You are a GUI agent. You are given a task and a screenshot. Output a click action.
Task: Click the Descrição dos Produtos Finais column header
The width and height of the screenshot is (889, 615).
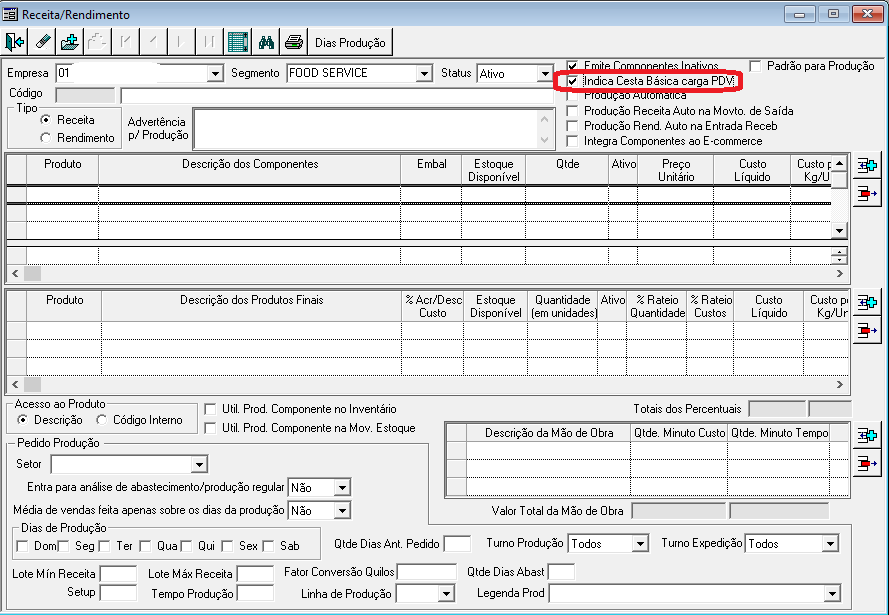252,306
